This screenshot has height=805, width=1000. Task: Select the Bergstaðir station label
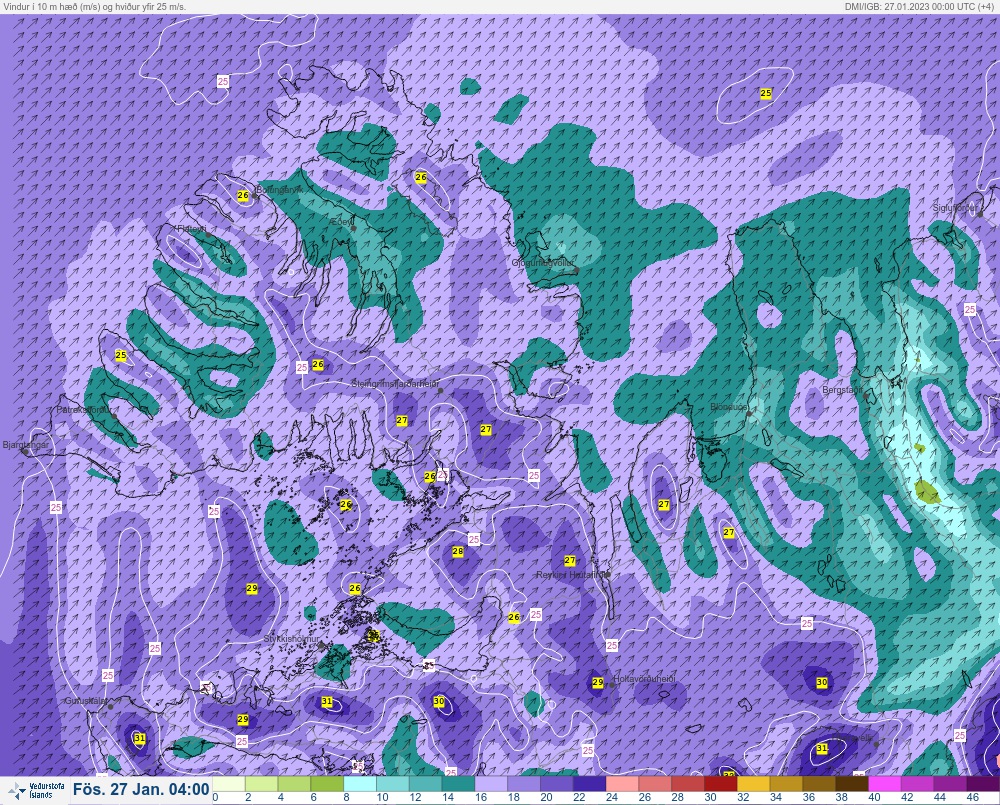tap(842, 390)
